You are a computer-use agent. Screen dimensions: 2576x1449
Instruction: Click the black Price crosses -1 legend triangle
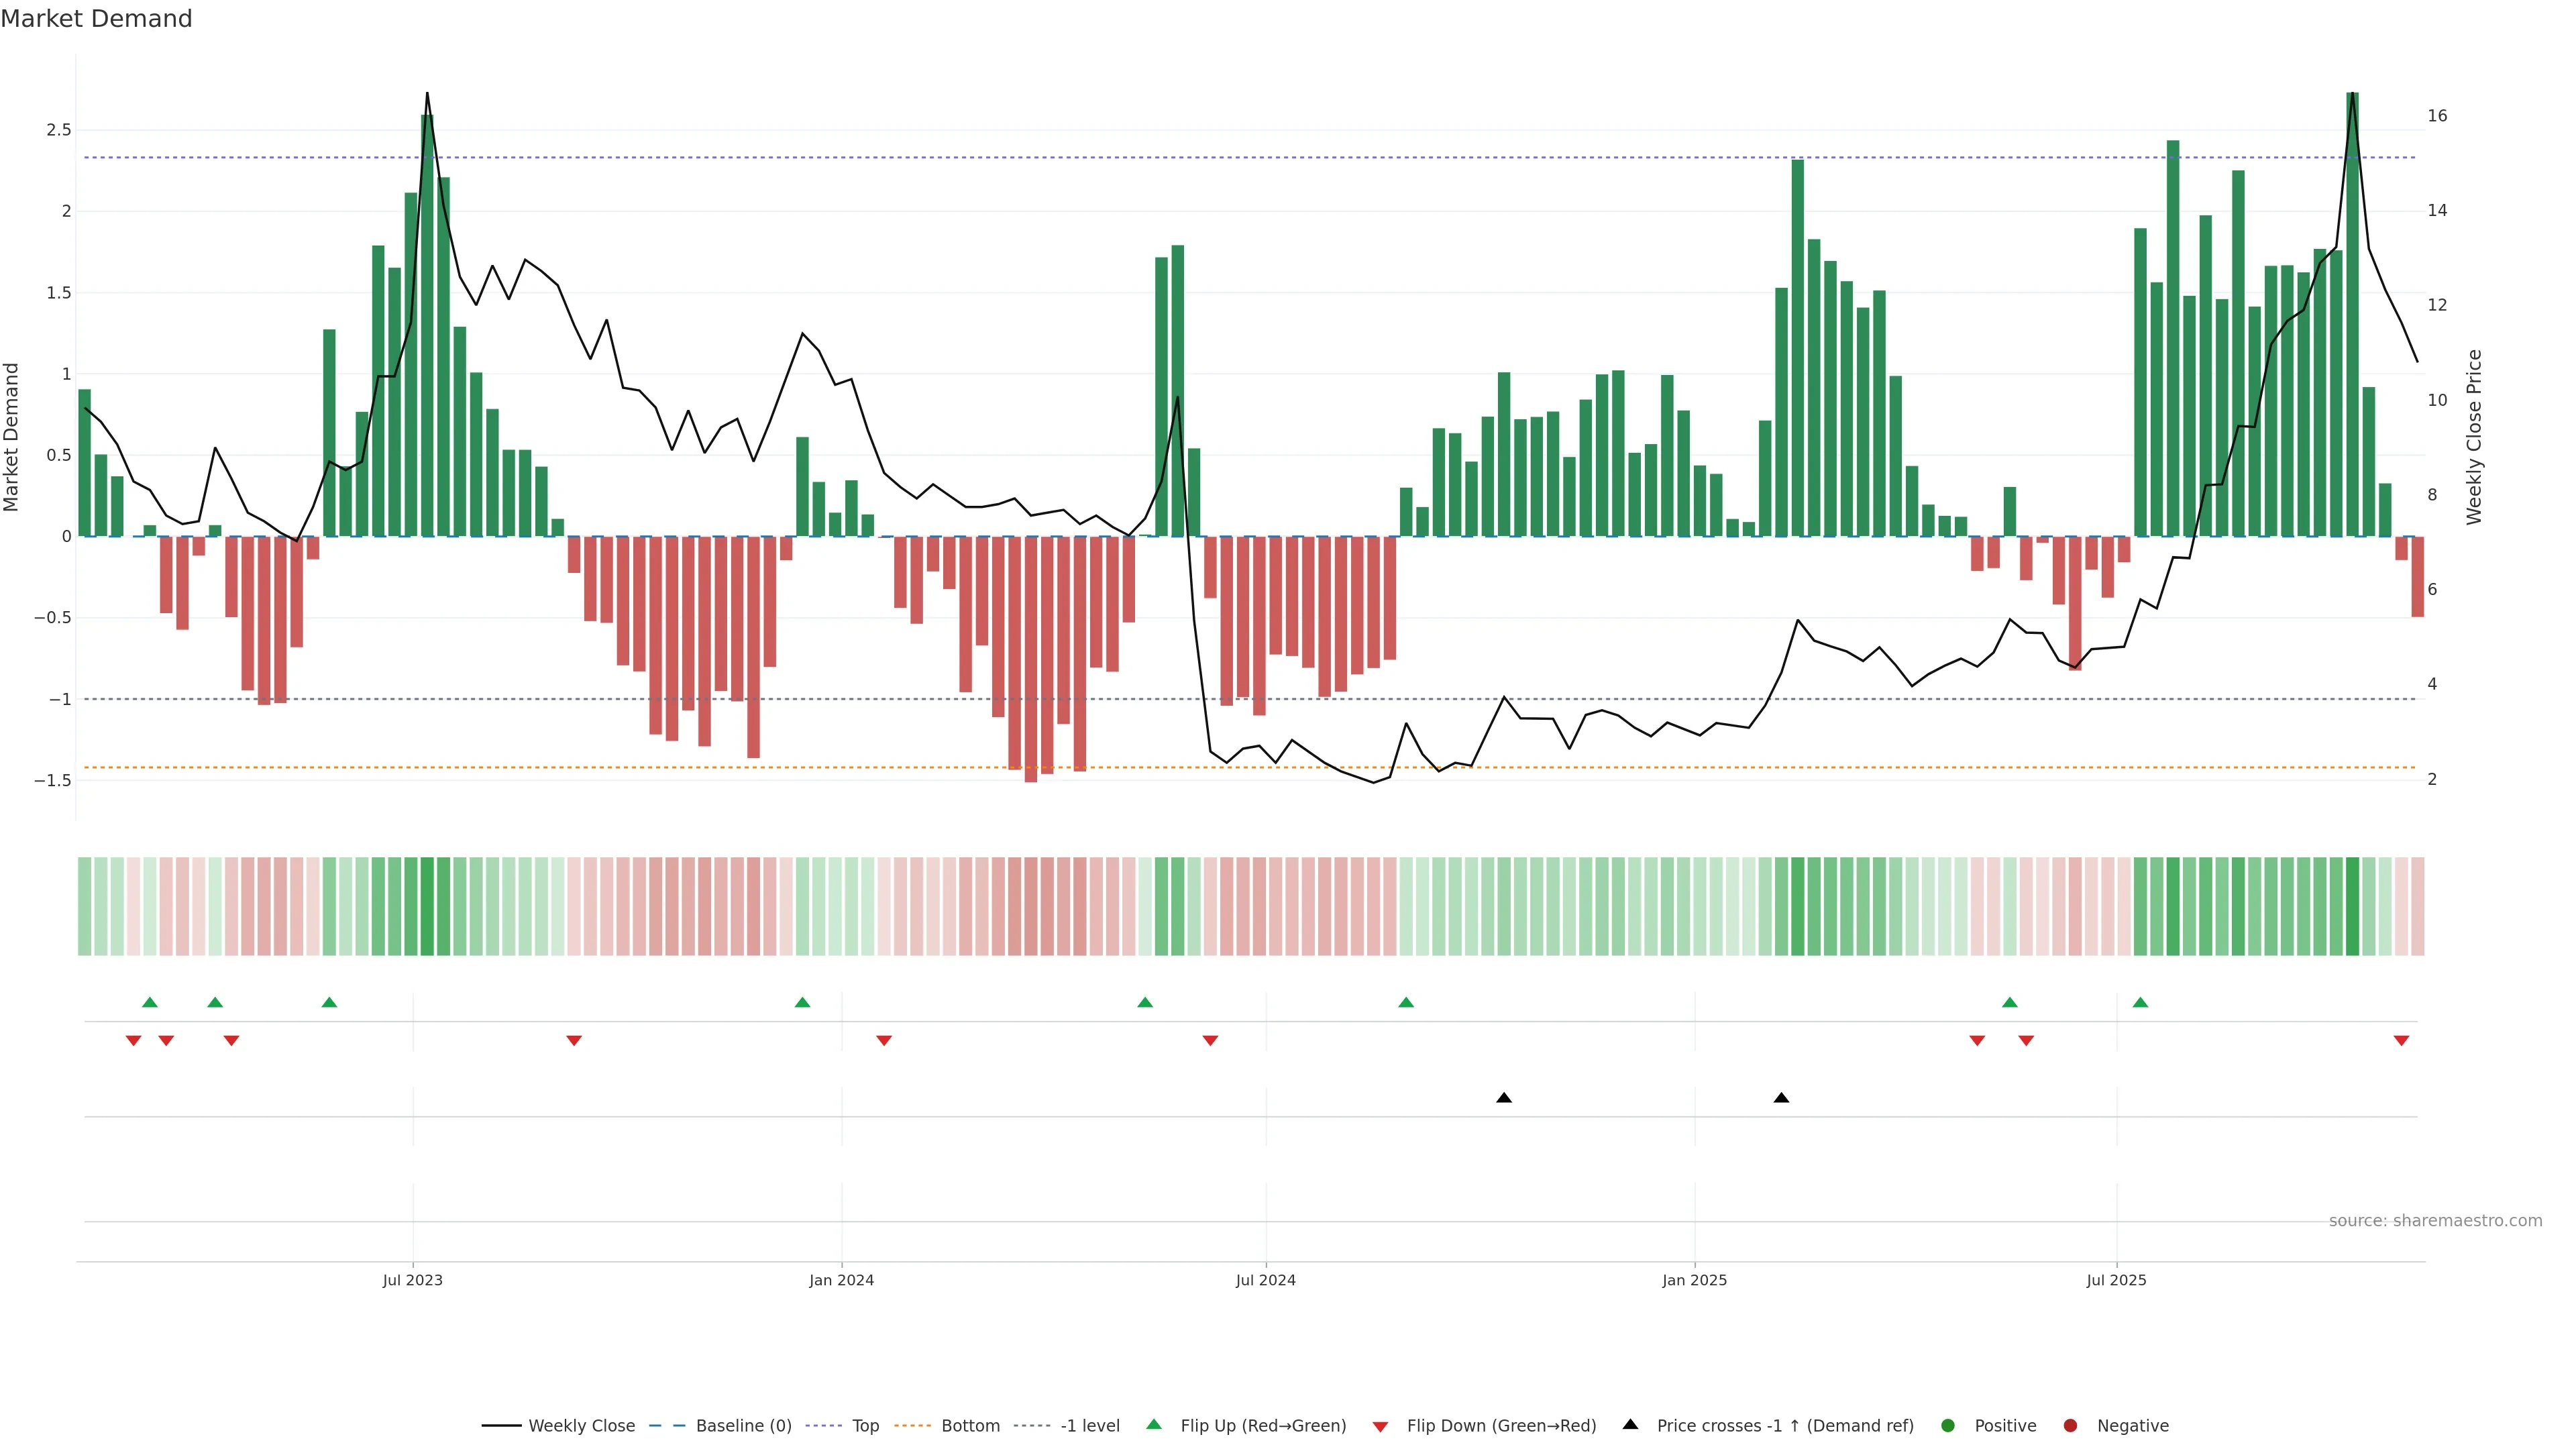[x=1630, y=1424]
